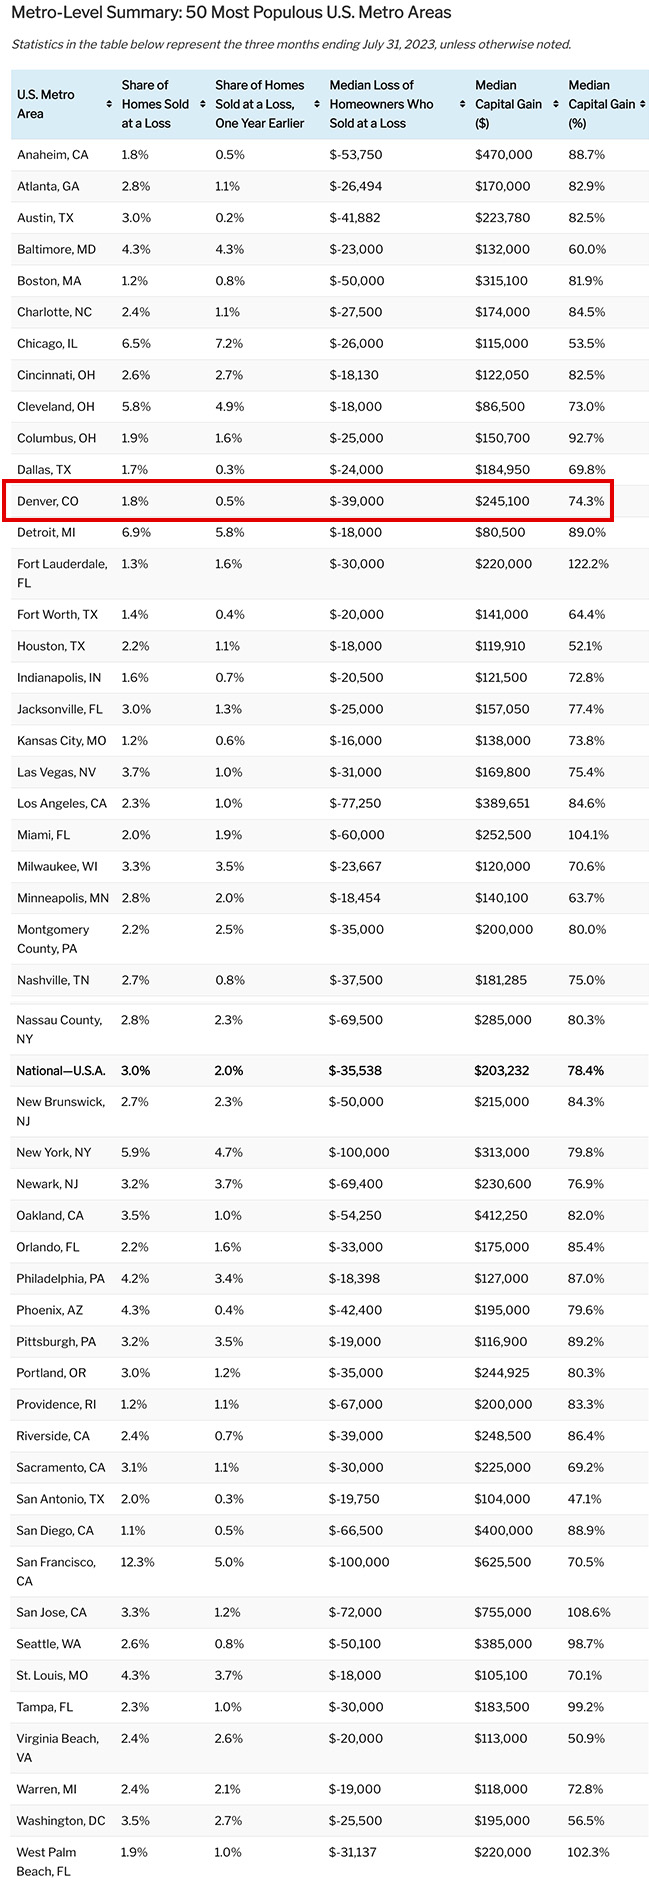Sort by the One Year Earlier column arrows
Viewport: 649px width, 1886px height.
pyautogui.click(x=317, y=104)
